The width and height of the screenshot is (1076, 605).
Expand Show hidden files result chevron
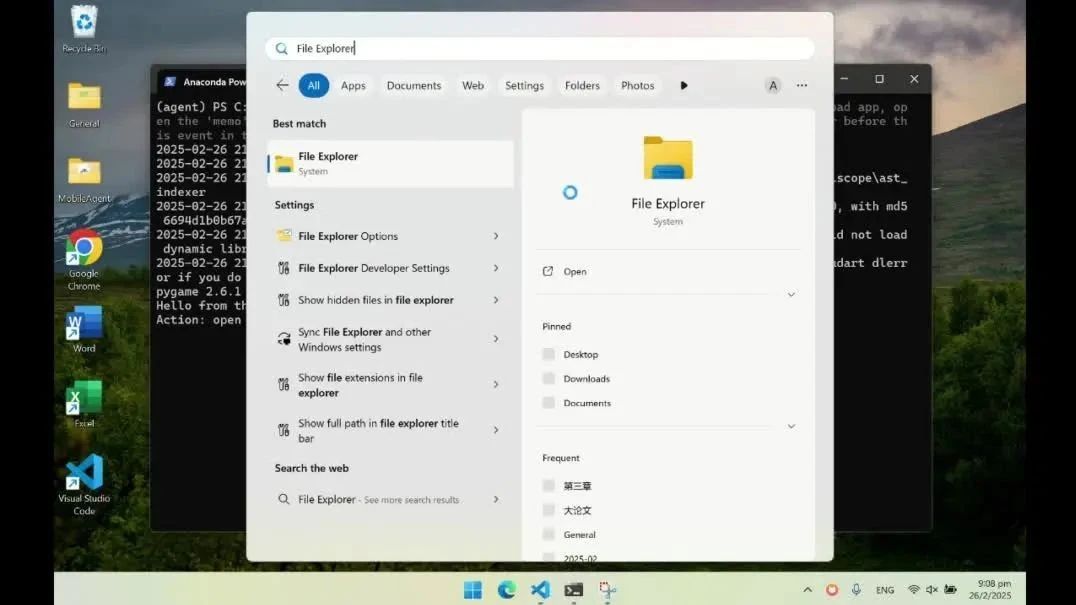pyautogui.click(x=495, y=300)
